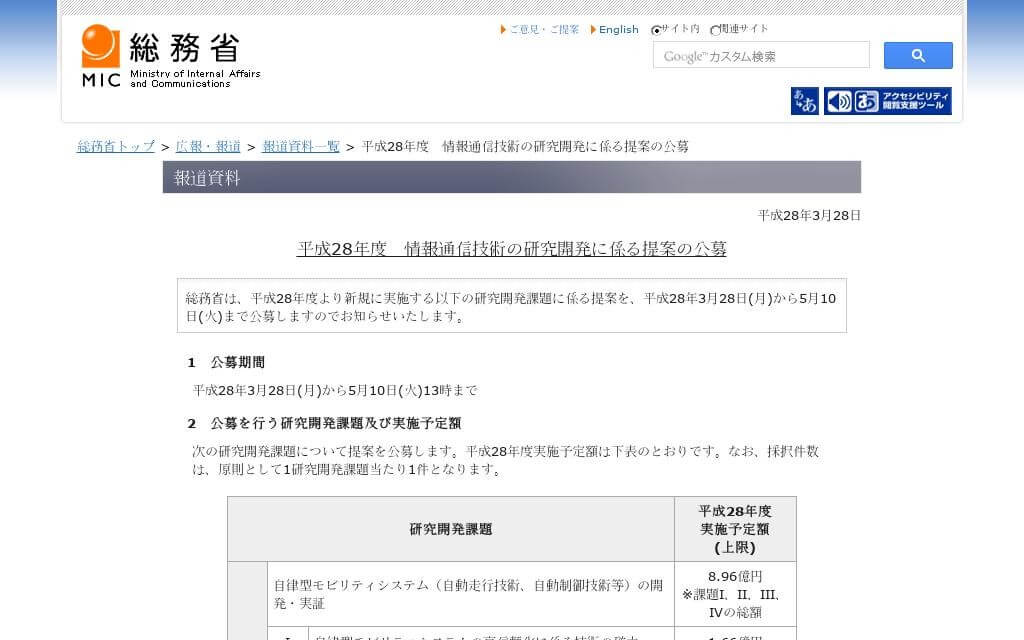Click the 8.96億円 budget cell

pyautogui.click(x=735, y=577)
